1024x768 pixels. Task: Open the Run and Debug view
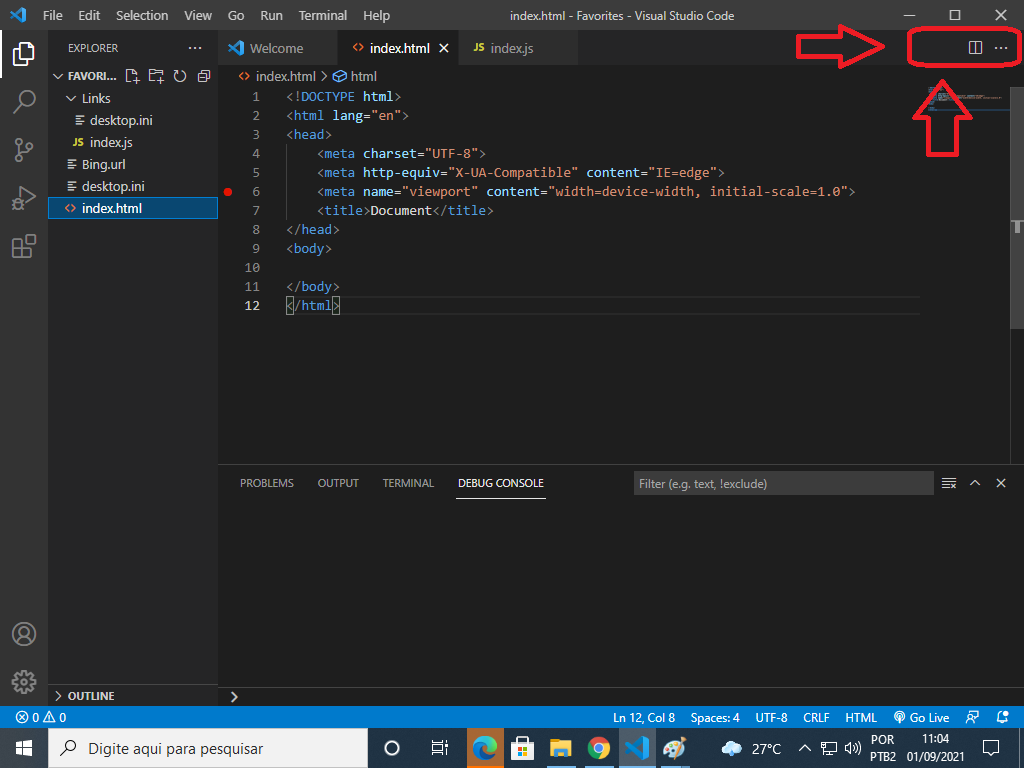pyautogui.click(x=24, y=198)
